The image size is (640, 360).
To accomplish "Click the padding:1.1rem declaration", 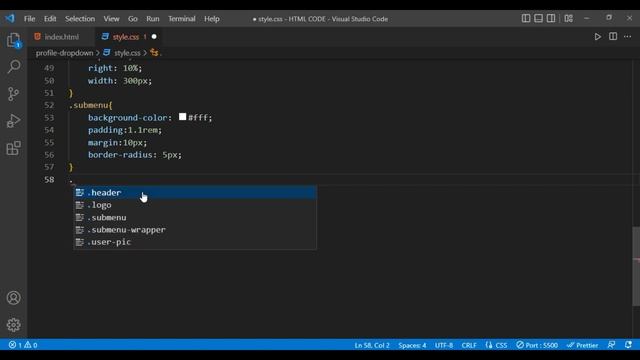I will pyautogui.click(x=125, y=130).
